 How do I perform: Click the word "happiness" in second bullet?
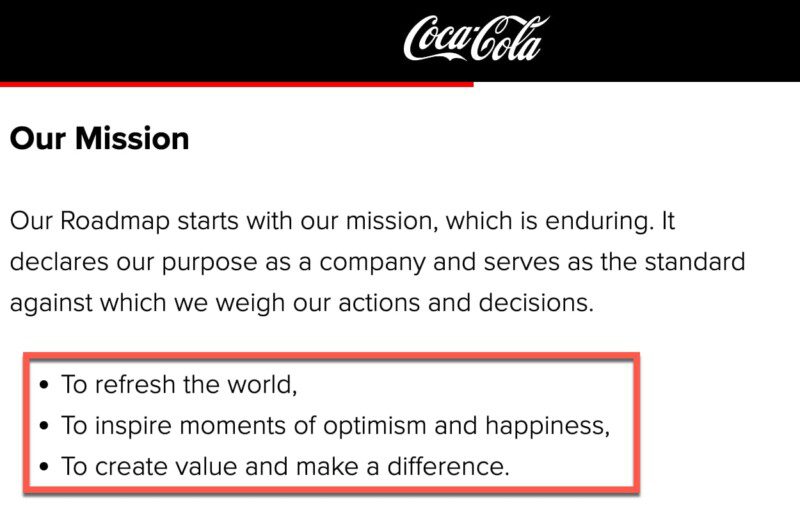[x=546, y=425]
